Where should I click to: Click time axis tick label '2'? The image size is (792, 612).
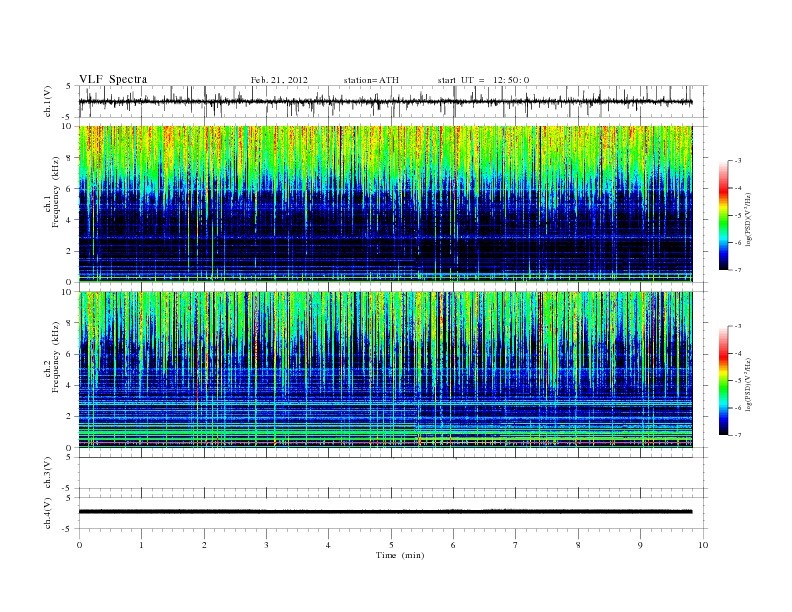(204, 545)
